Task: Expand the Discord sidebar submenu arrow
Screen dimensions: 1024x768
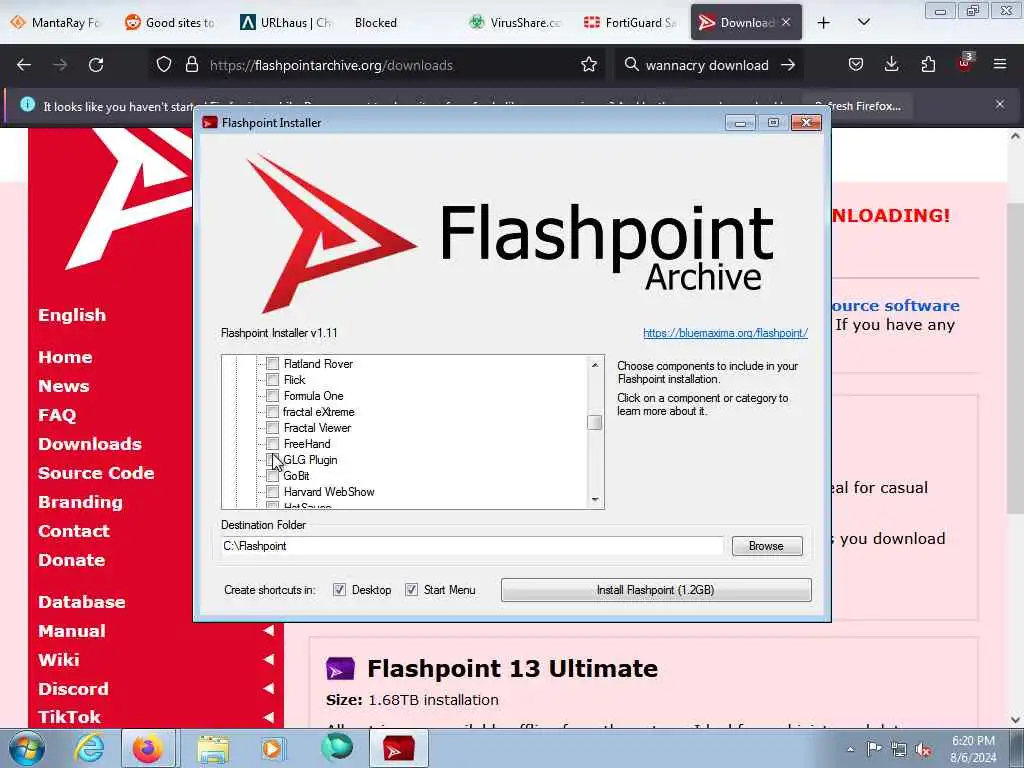Action: pyautogui.click(x=268, y=688)
